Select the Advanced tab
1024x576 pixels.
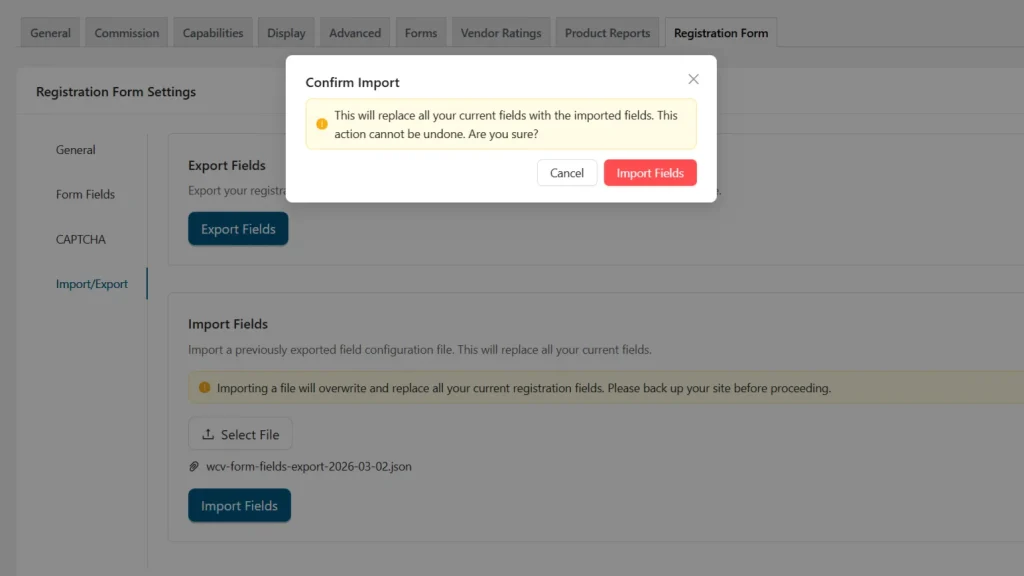(355, 33)
